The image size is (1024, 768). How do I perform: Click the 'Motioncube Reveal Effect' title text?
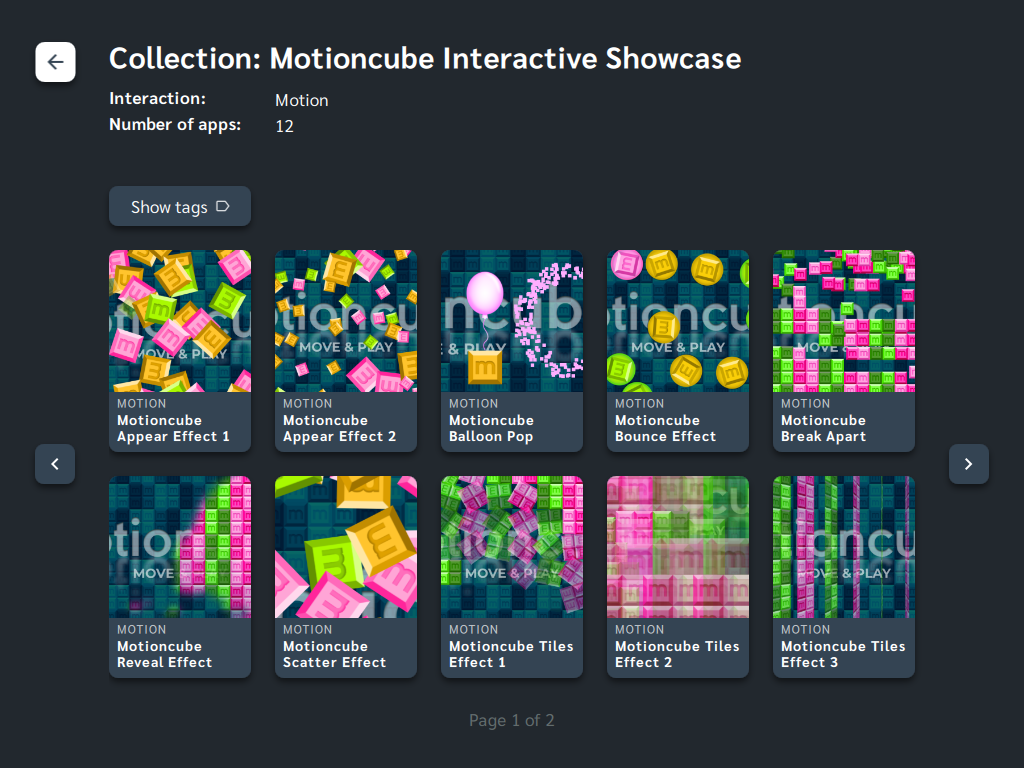[164, 654]
